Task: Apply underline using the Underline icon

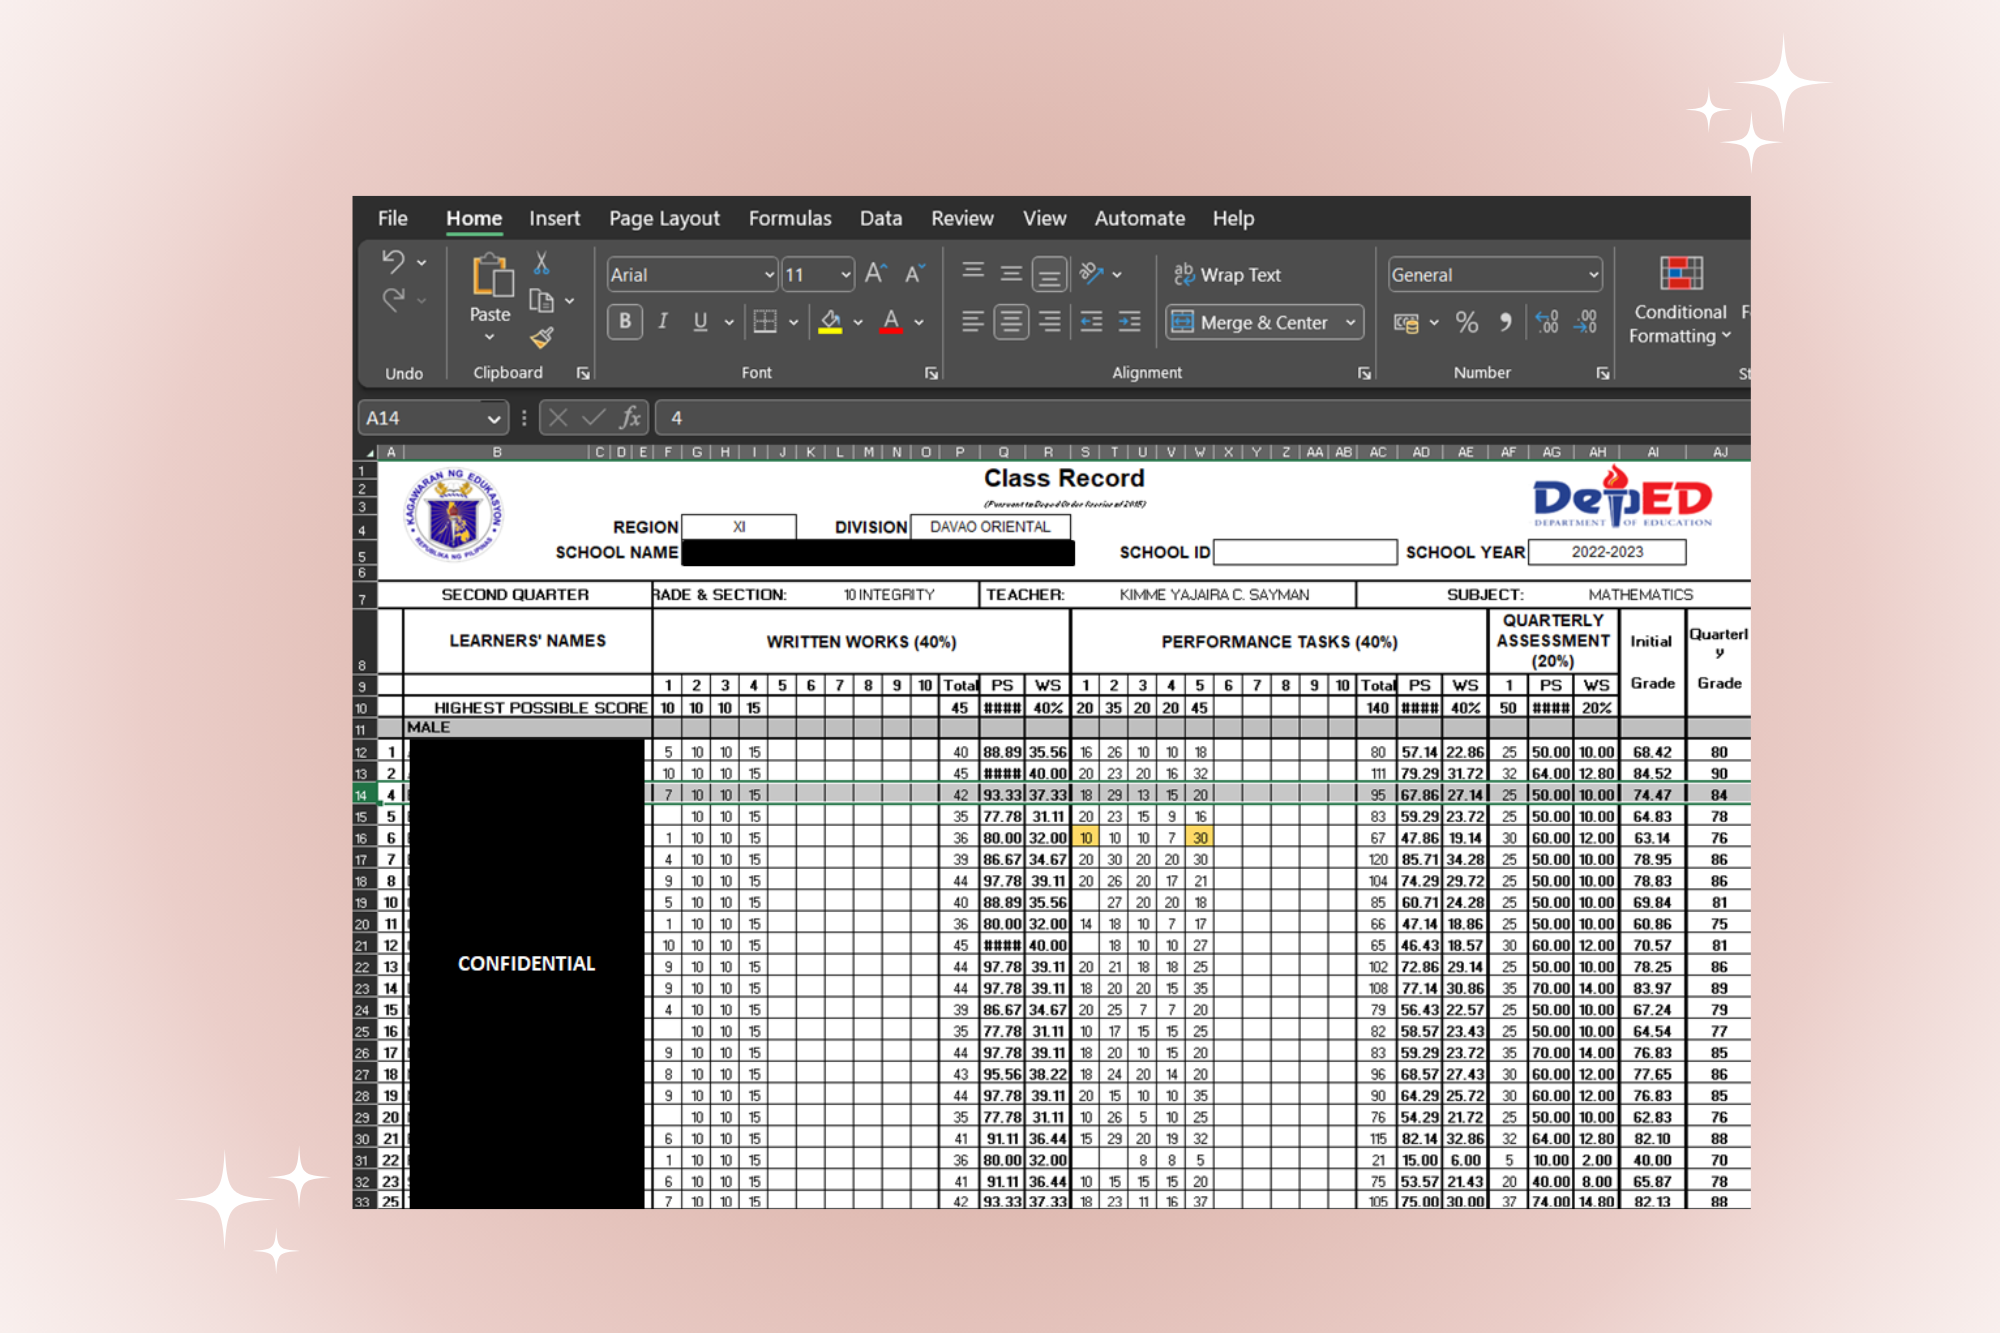Action: [x=700, y=322]
